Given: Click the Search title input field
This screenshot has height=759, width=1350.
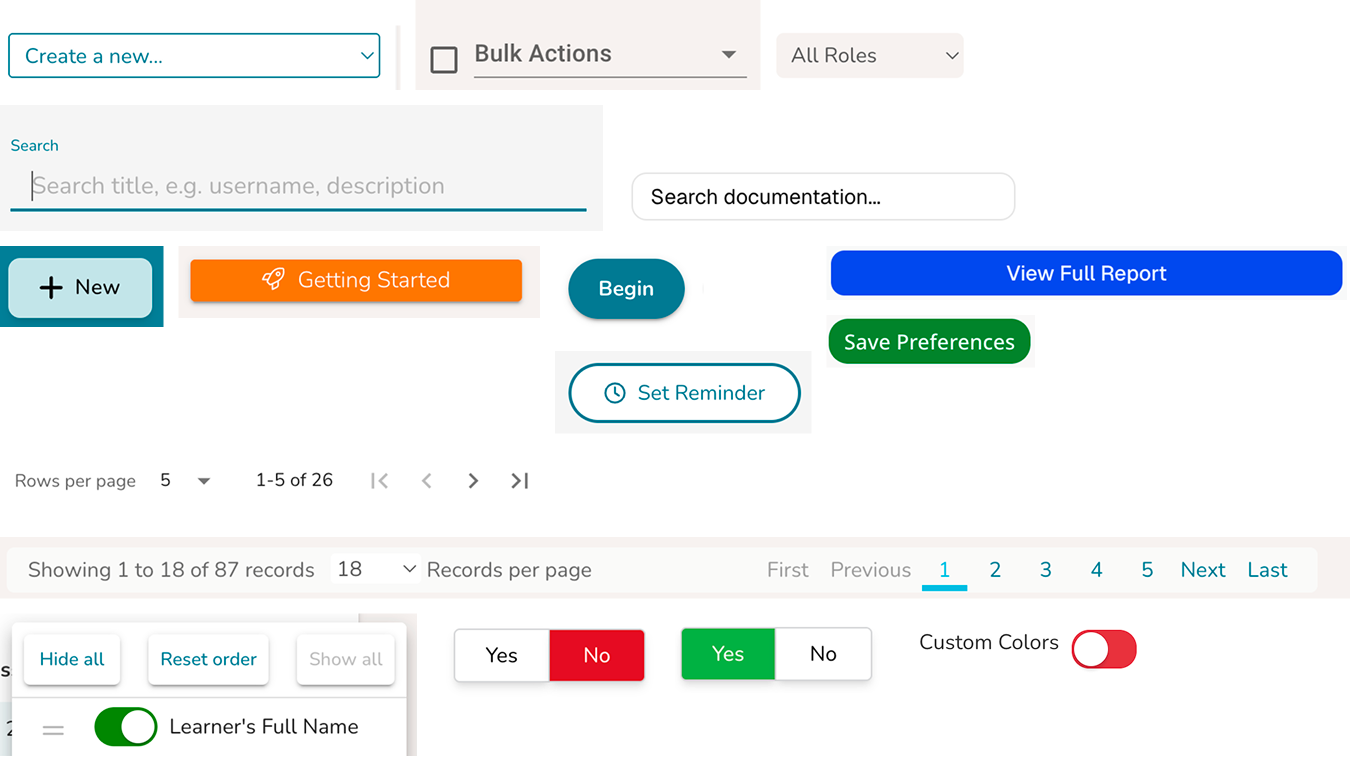Looking at the screenshot, I should pyautogui.click(x=298, y=185).
